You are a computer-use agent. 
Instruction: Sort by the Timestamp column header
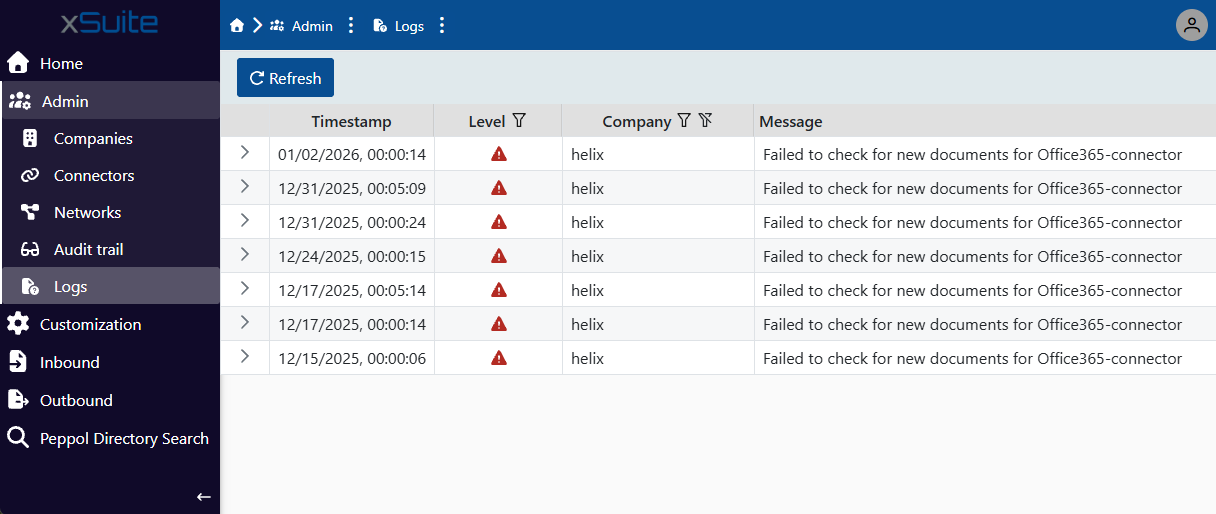(351, 122)
